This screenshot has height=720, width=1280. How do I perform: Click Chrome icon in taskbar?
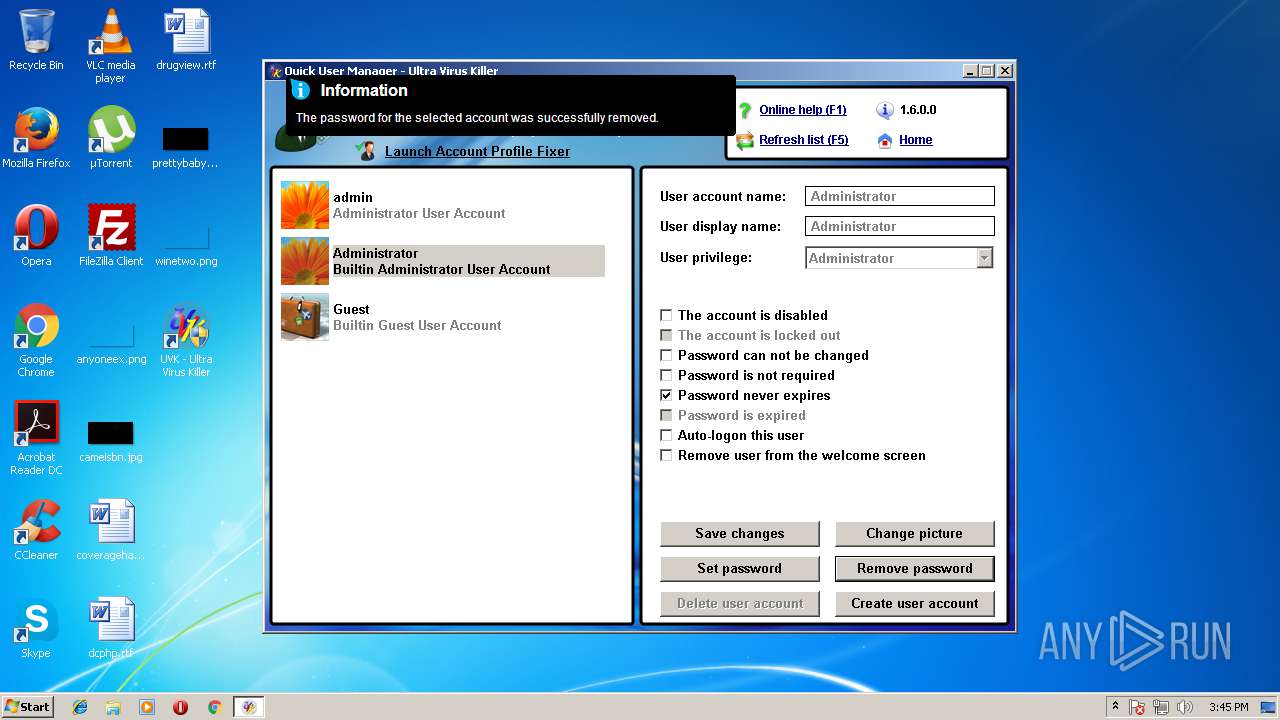click(214, 707)
